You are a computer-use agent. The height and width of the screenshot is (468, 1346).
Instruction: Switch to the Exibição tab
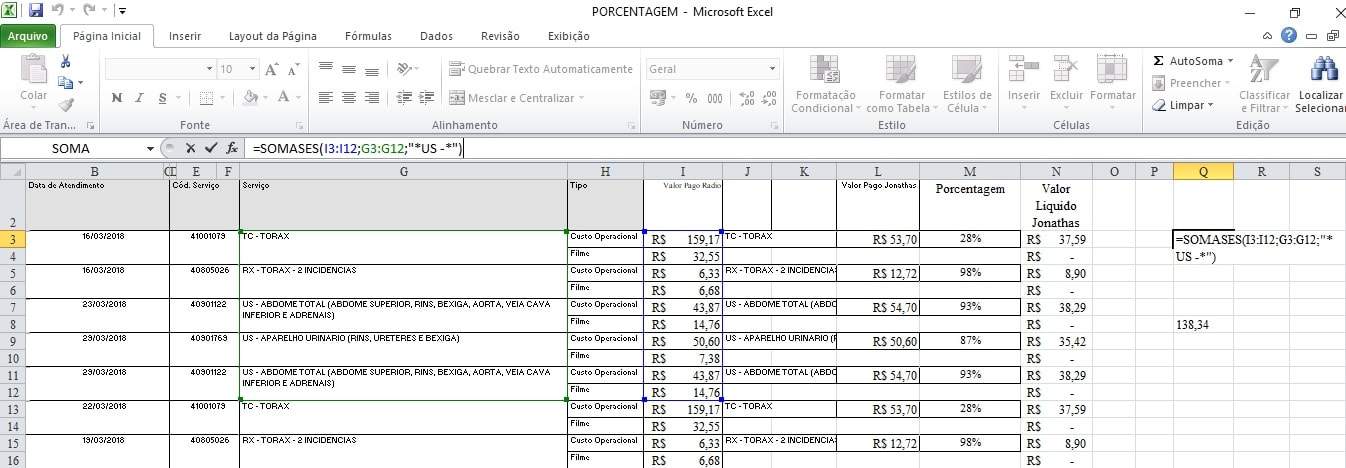(568, 36)
